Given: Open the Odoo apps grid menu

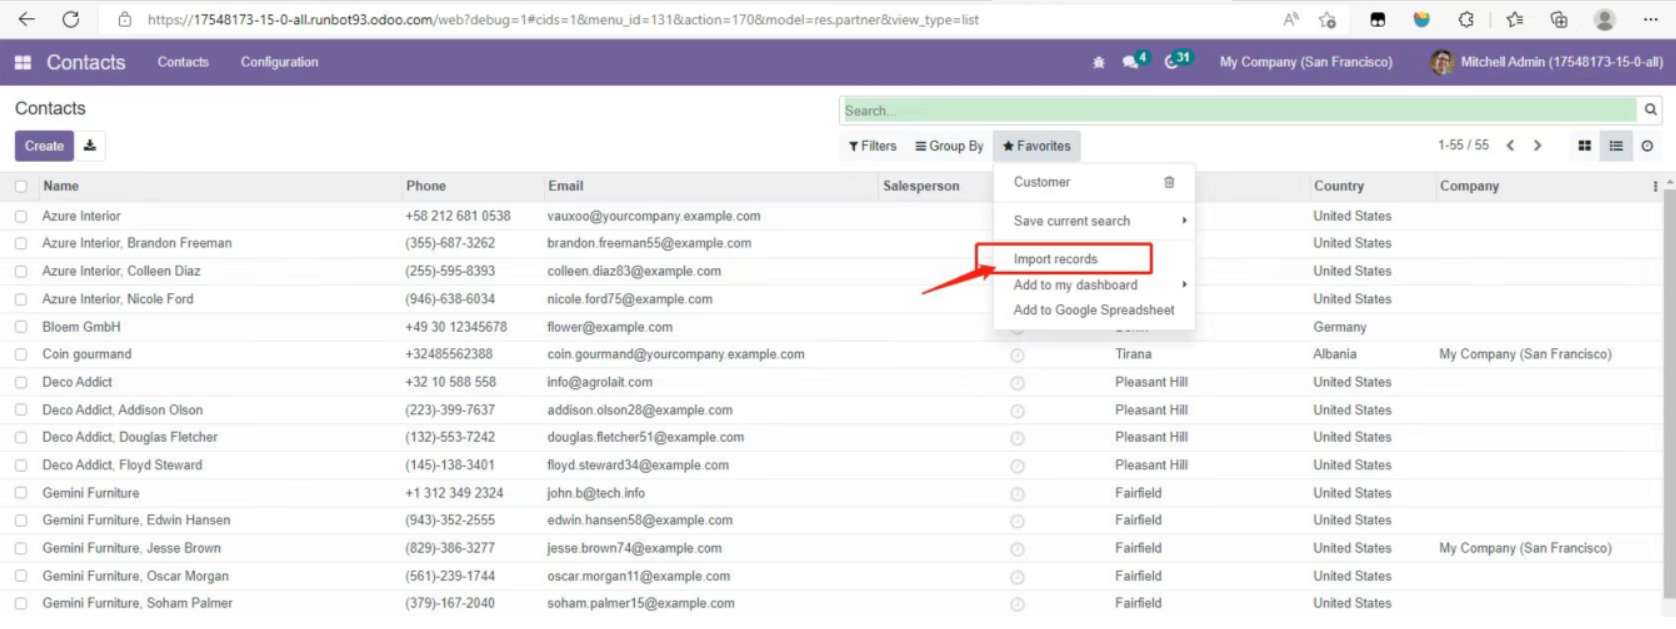Looking at the screenshot, I should click(23, 62).
